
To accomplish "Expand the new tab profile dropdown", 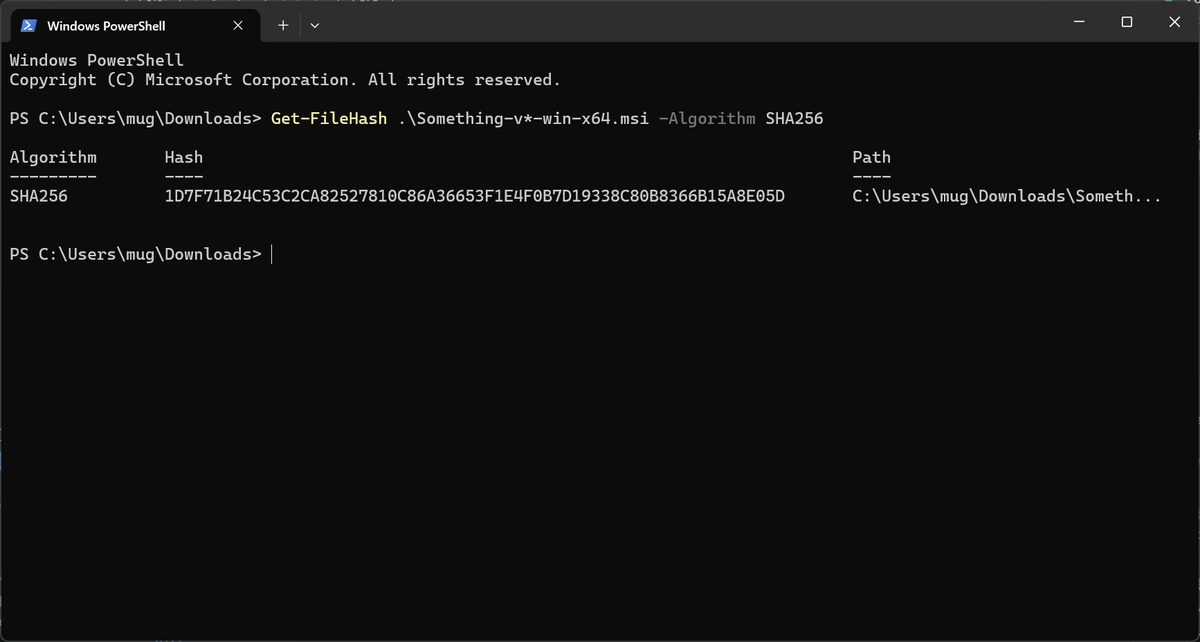I will [315, 25].
